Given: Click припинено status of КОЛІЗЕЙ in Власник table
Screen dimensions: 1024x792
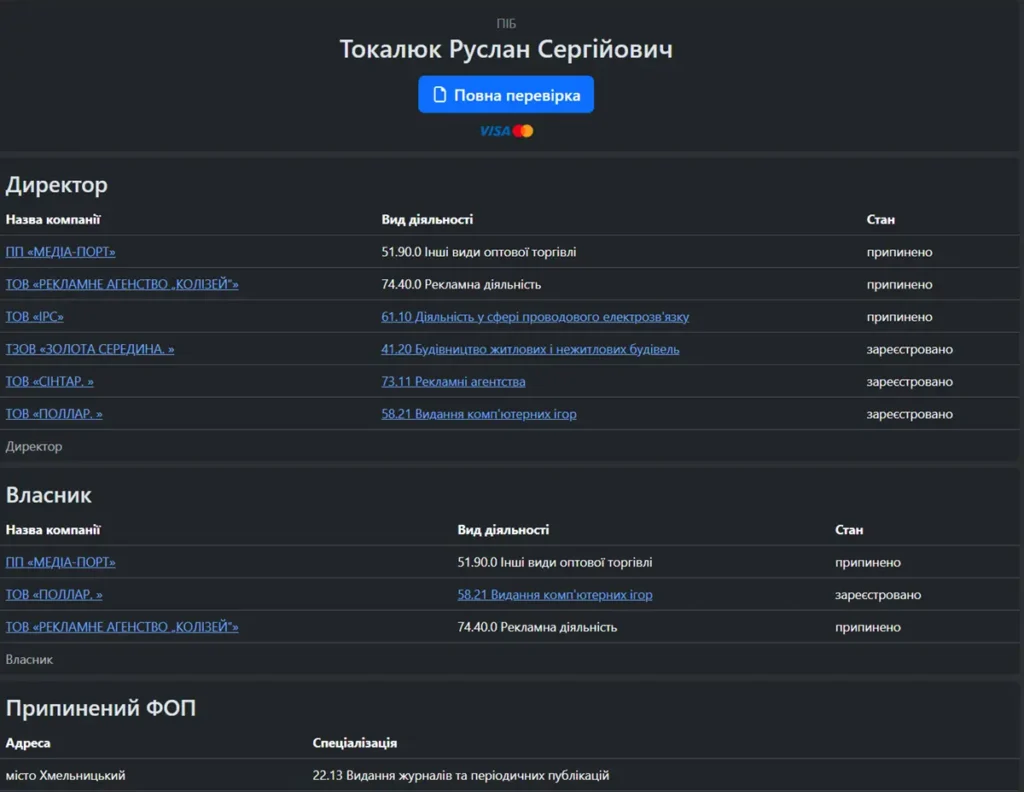Looking at the screenshot, I should (x=868, y=627).
